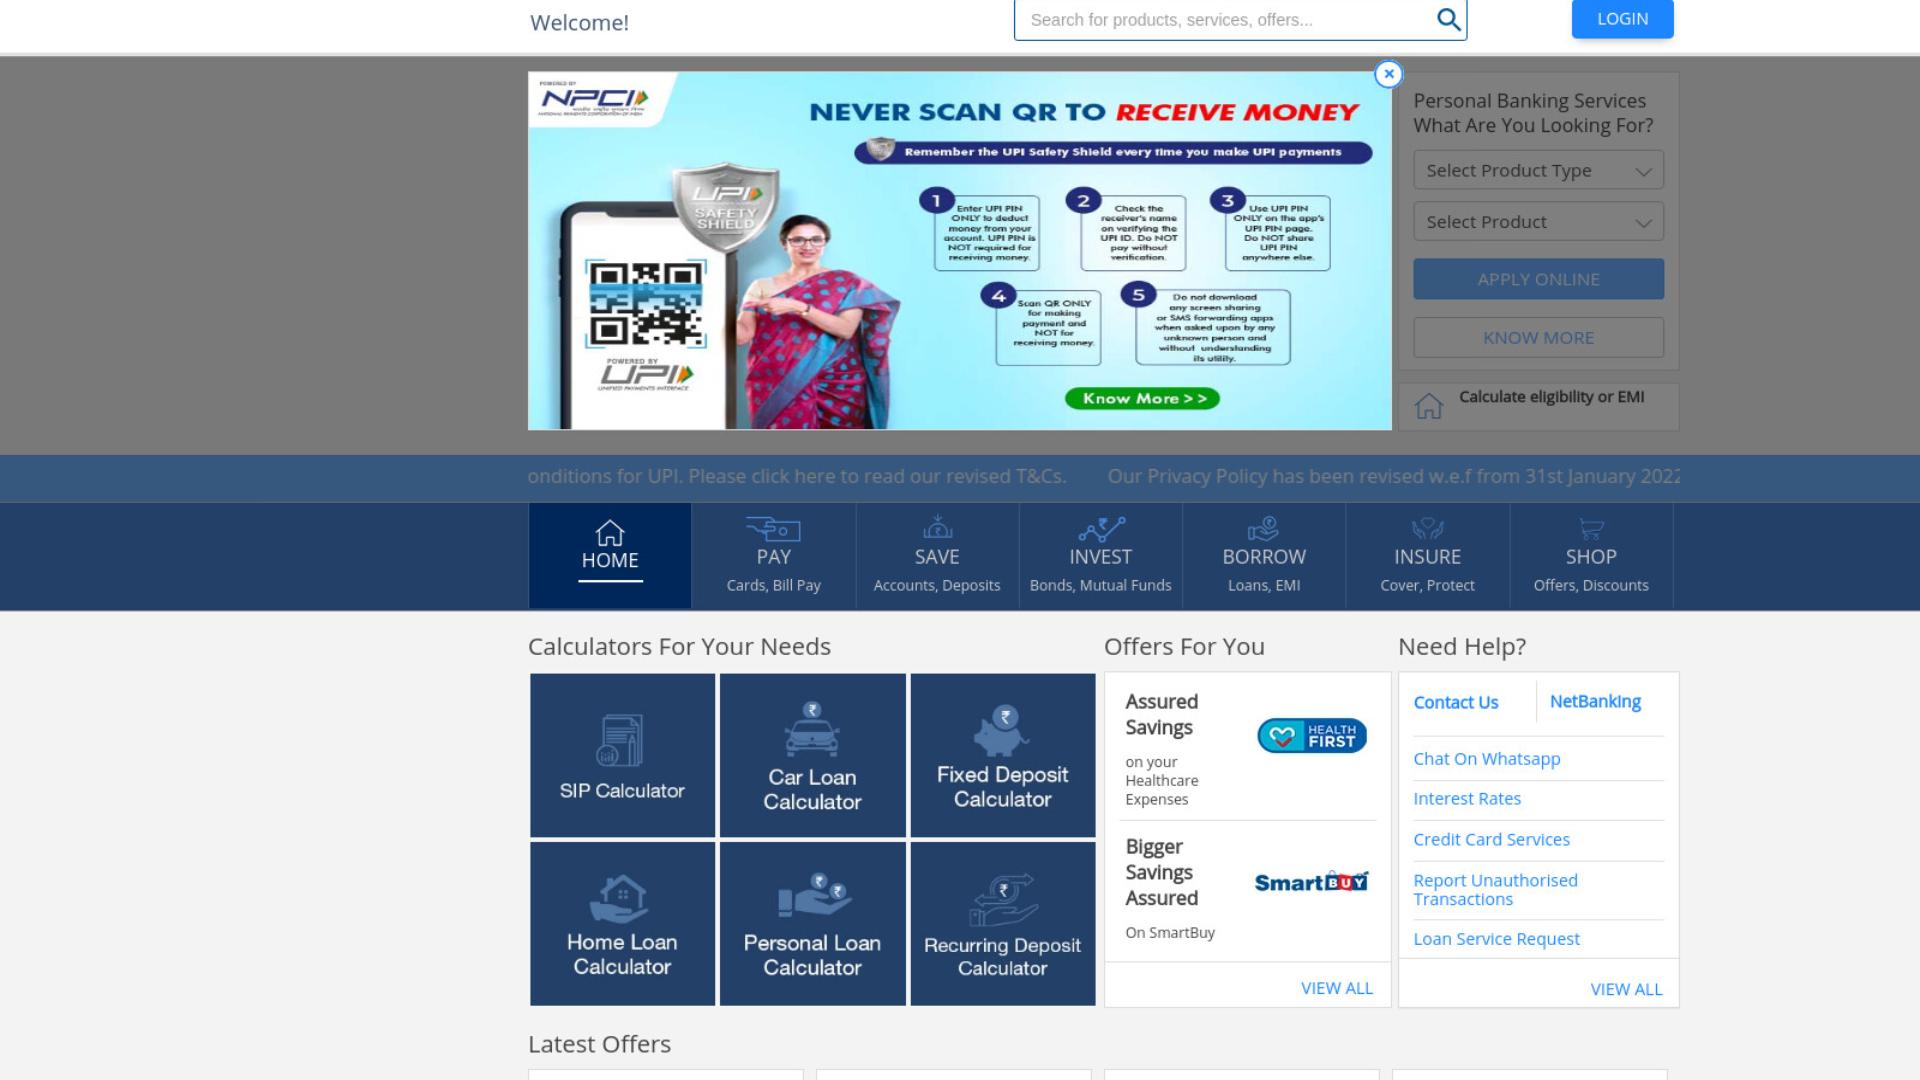Click the Privacy Policy revised ticker notice
This screenshot has width=1920, height=1080.
[1394, 476]
